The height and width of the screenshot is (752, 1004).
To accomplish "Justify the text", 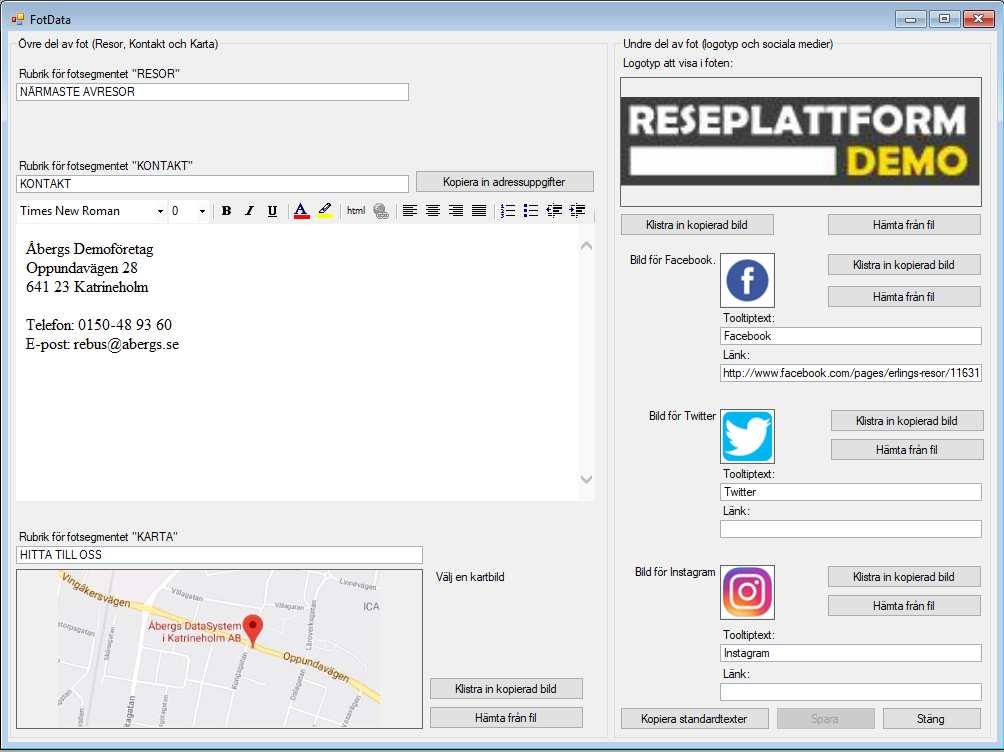I will 479,211.
